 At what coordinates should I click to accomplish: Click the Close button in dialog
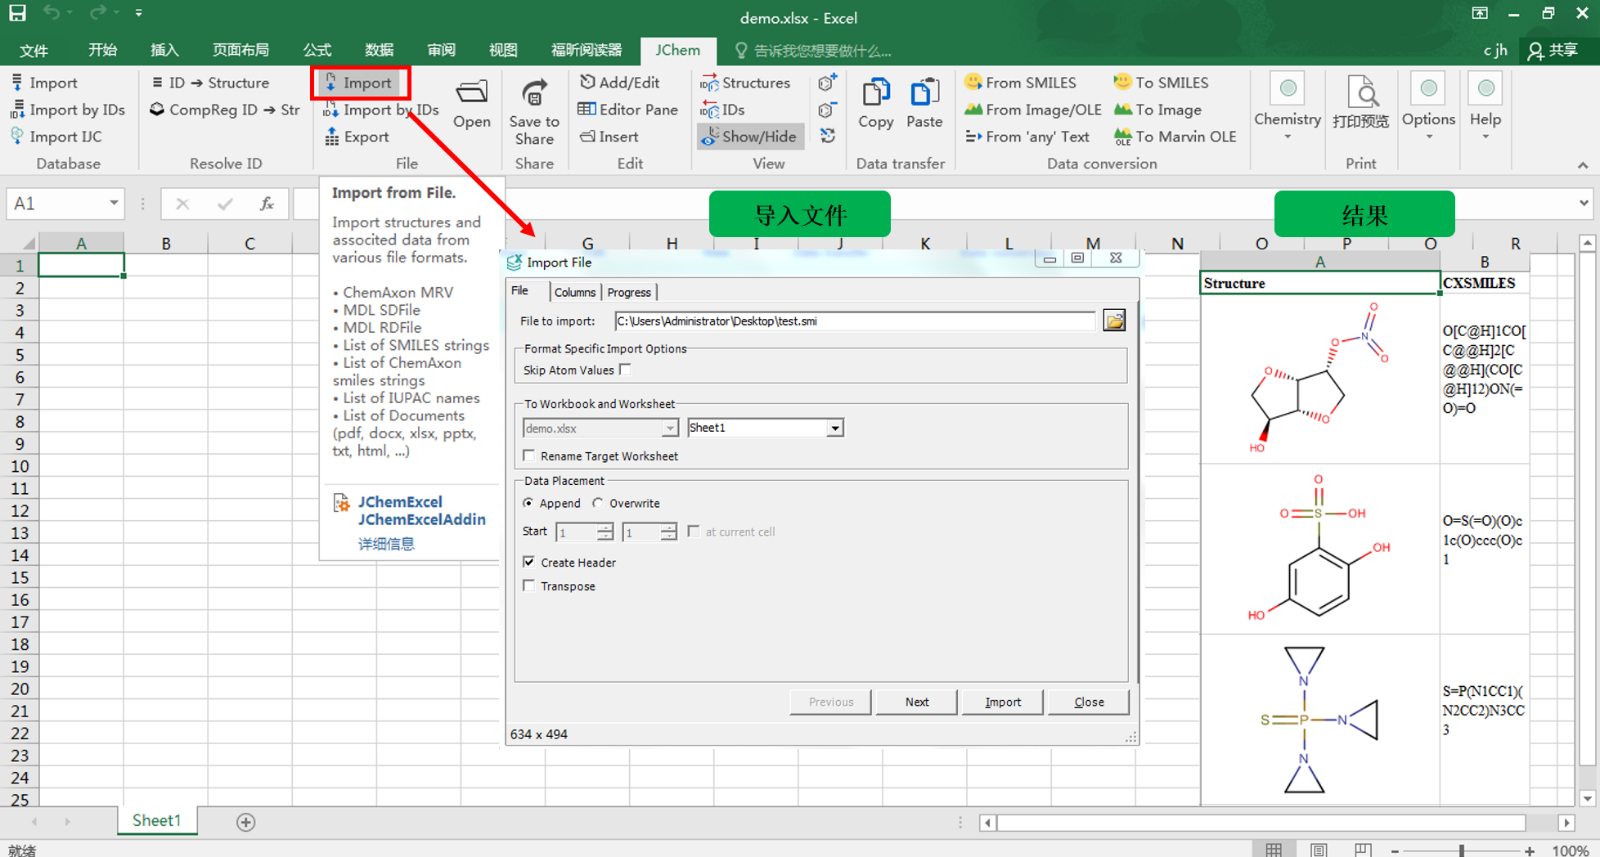point(1089,702)
